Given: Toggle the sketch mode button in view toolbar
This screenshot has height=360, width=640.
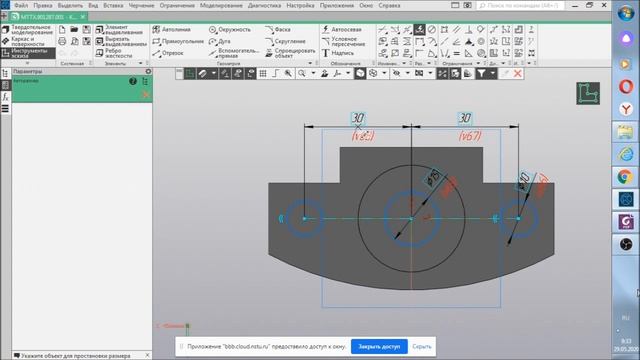Looking at the screenshot, I should [x=190, y=73].
